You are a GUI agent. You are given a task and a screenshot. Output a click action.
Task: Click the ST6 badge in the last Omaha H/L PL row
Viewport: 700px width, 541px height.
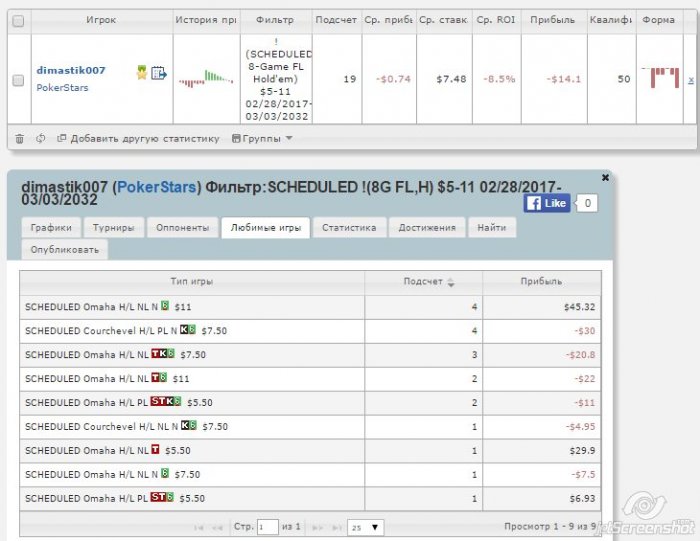[162, 497]
